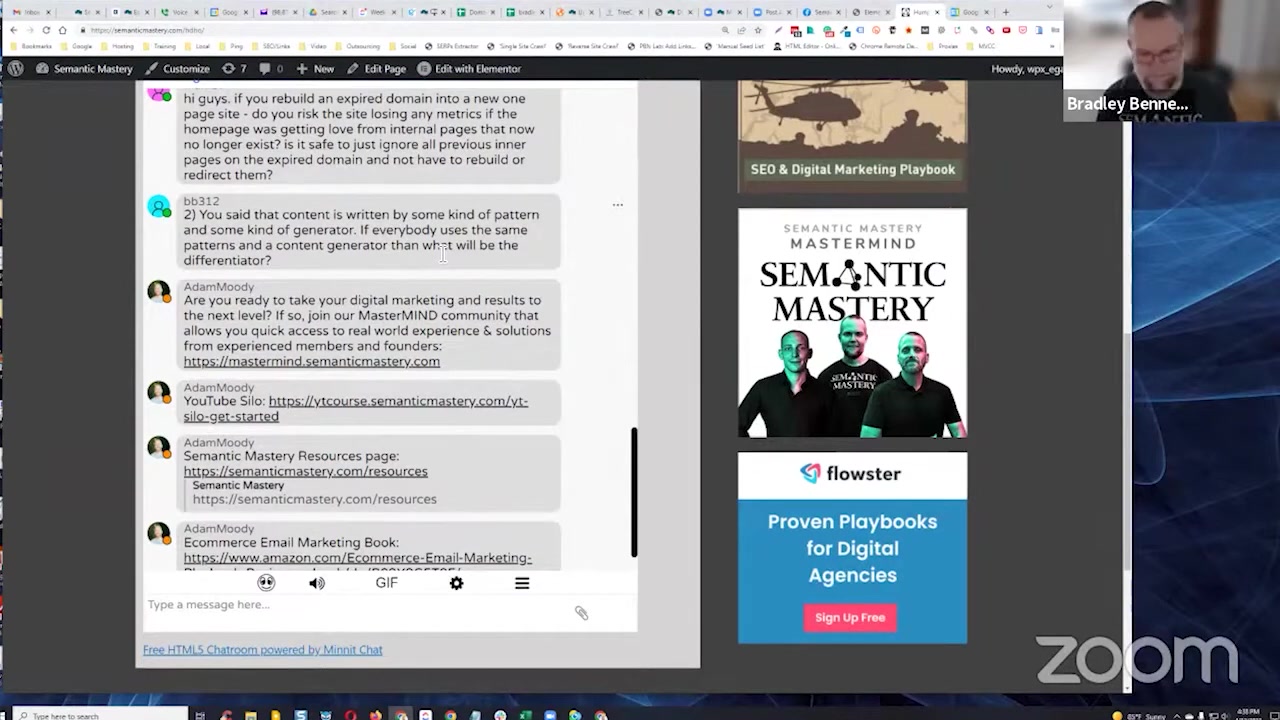
Task: Click Free HTML5 Chatroom powered by Minnit Chat
Action: [262, 650]
